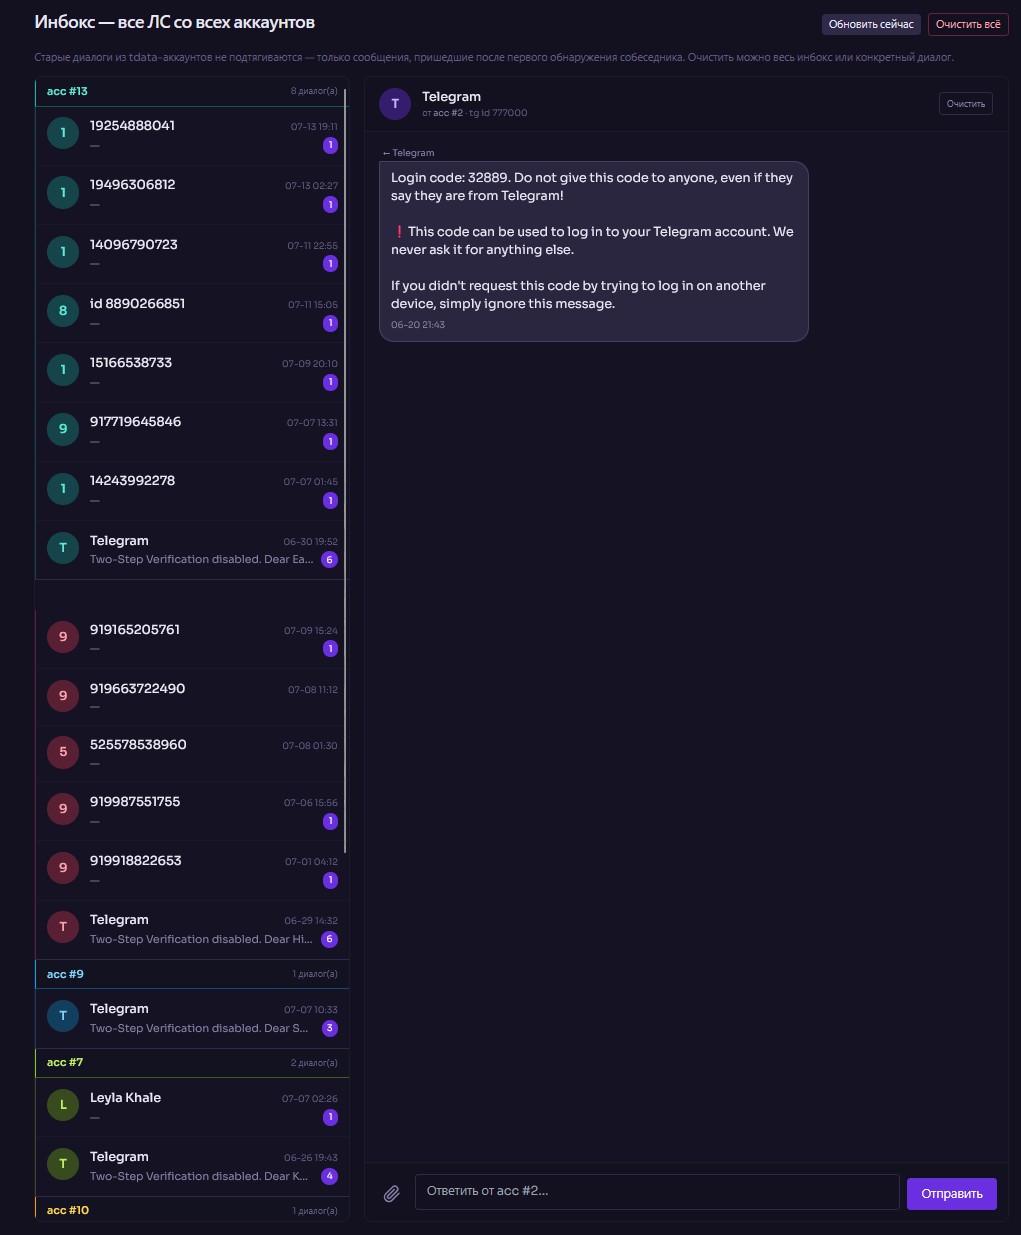Click avatar of id 8890266851
1021x1235 pixels.
[x=63, y=311]
